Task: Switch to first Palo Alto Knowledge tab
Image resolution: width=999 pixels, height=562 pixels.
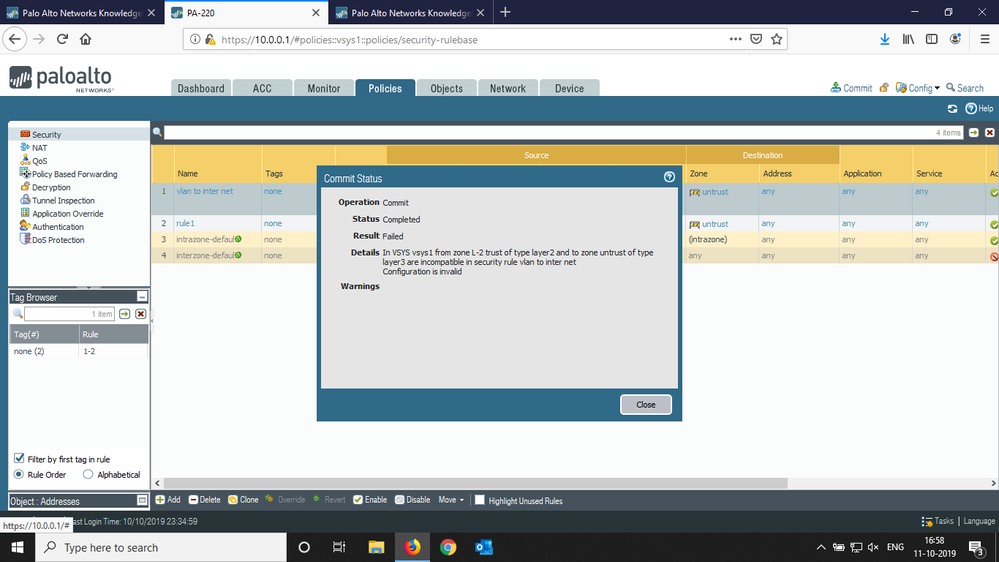Action: click(x=81, y=13)
